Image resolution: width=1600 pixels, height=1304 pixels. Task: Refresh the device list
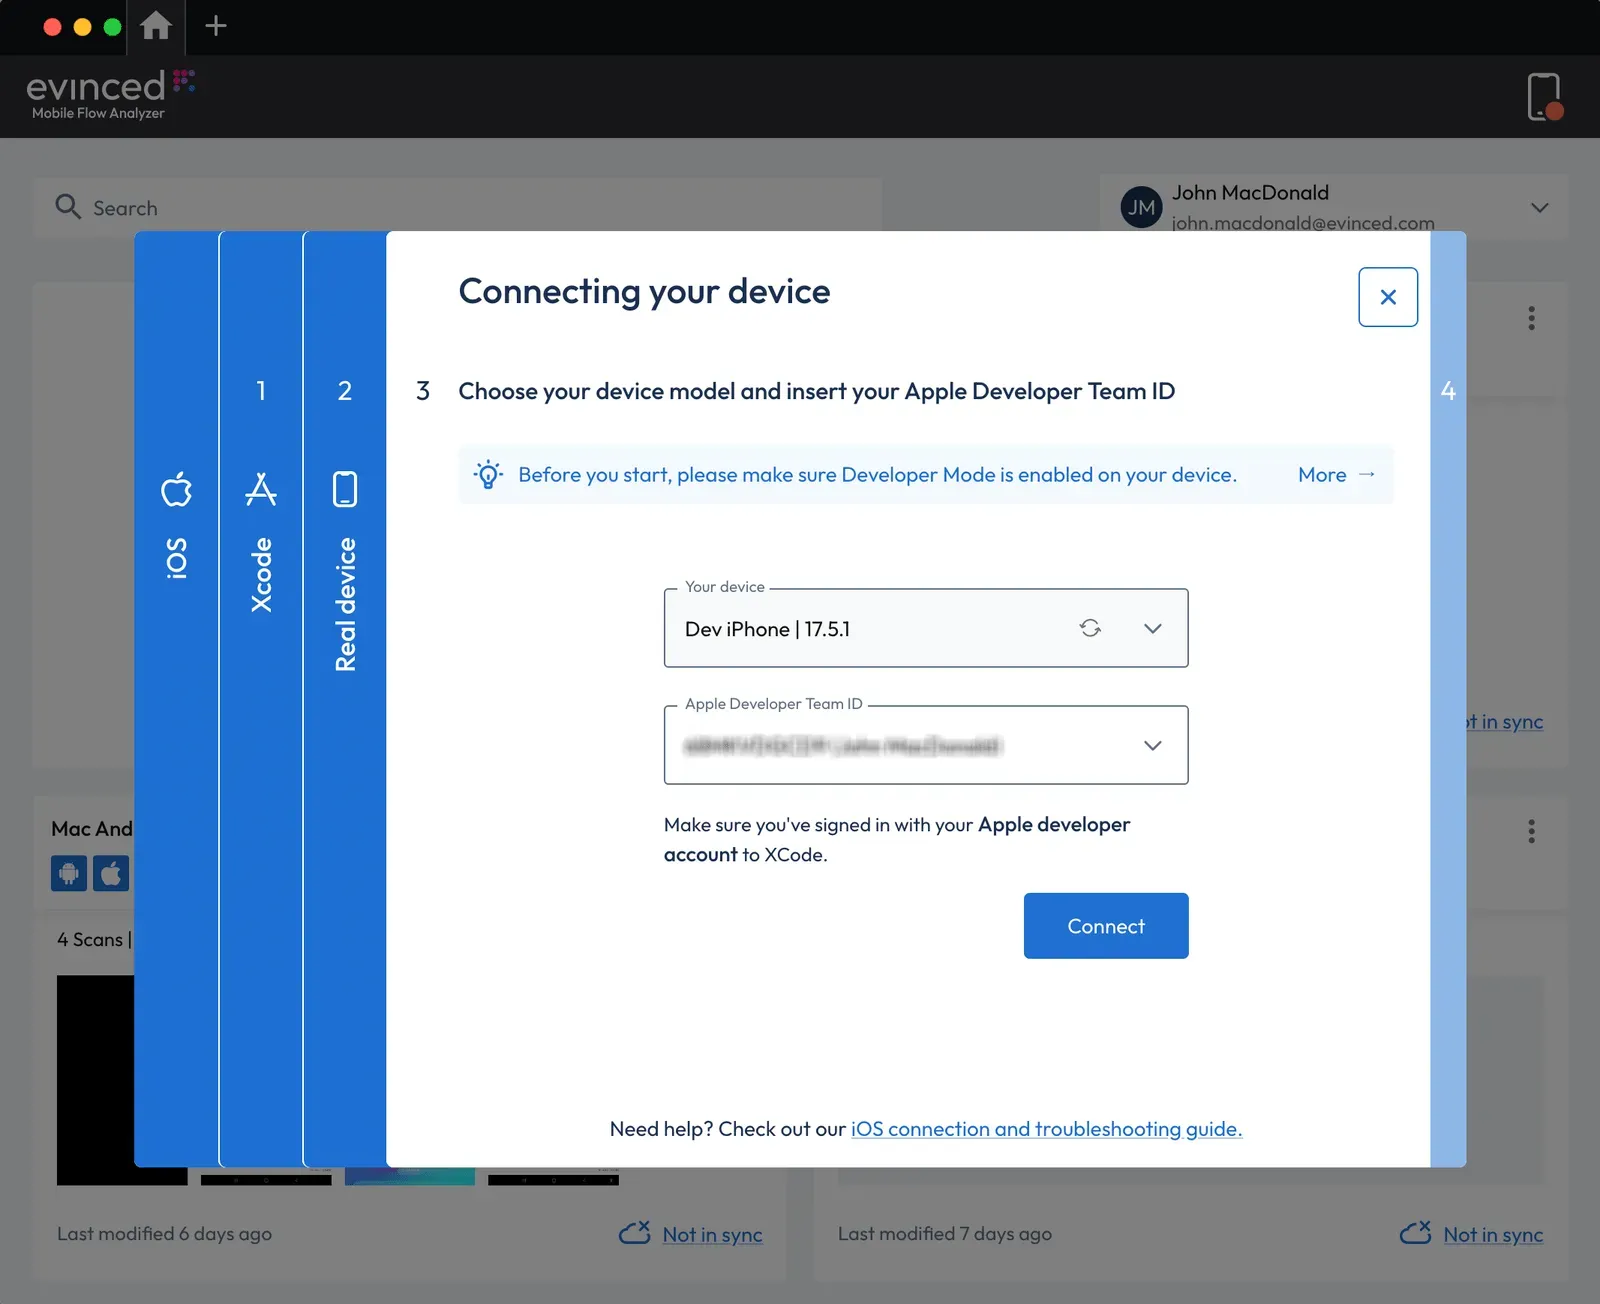[1090, 628]
